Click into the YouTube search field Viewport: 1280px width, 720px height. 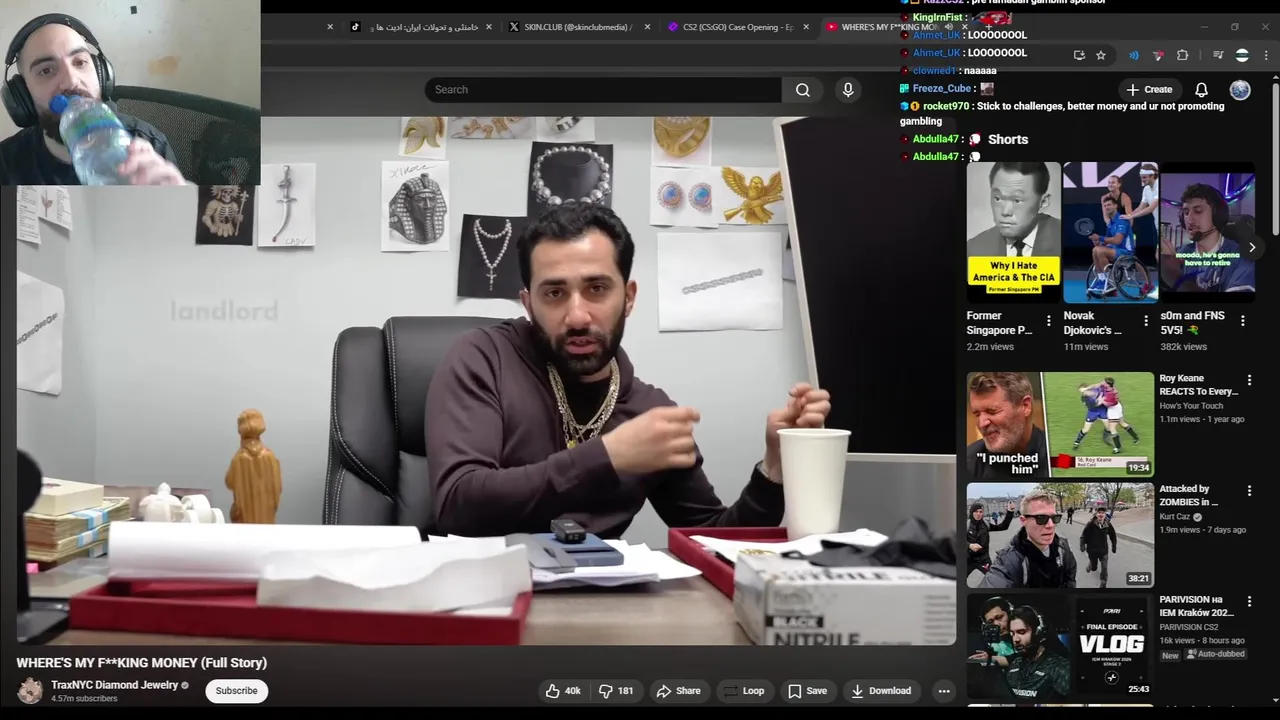tap(603, 90)
